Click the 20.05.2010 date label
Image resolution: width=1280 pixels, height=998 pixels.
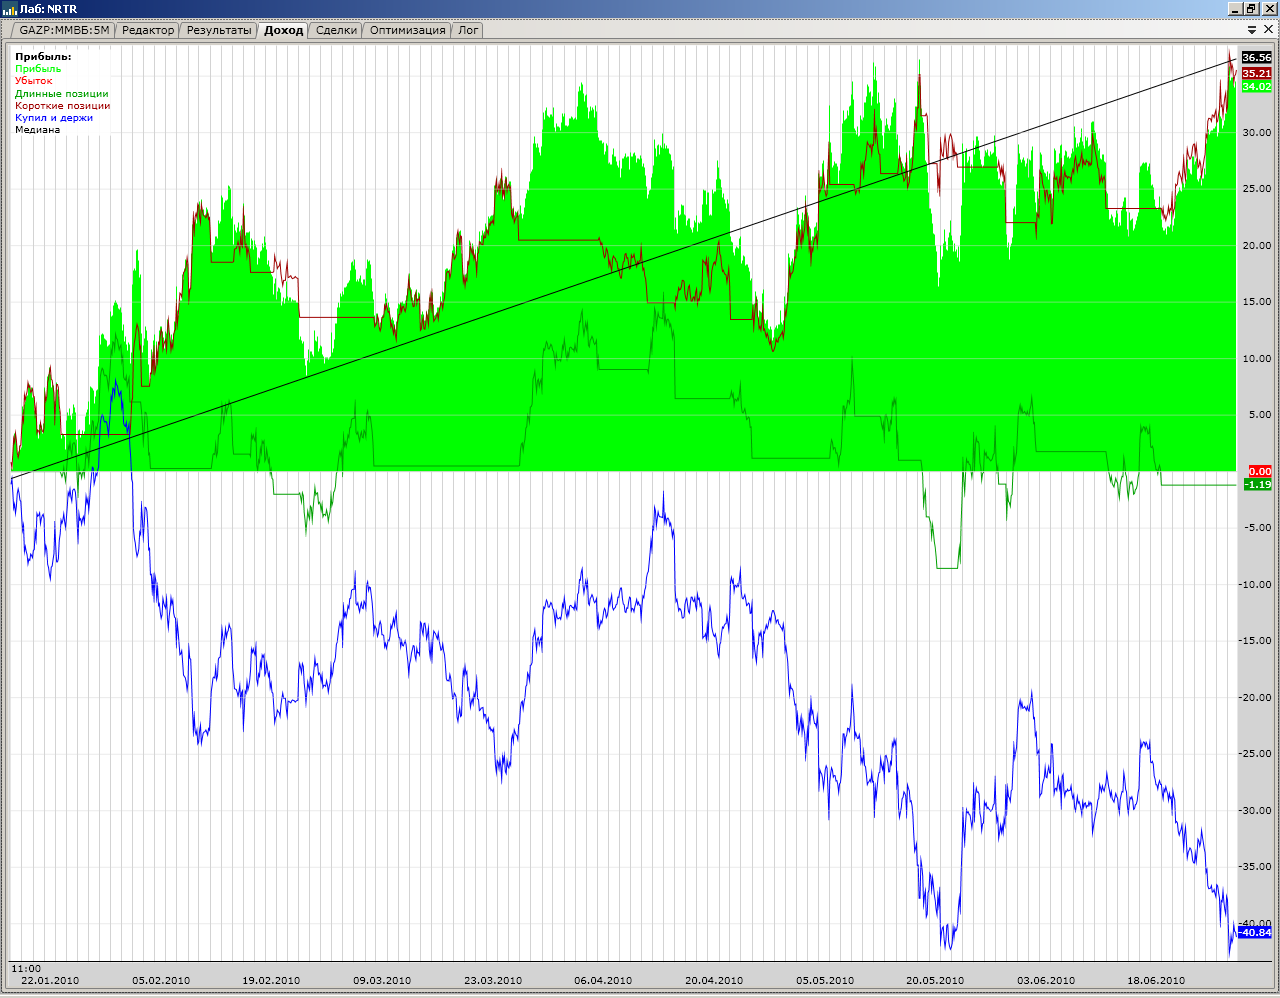[935, 981]
